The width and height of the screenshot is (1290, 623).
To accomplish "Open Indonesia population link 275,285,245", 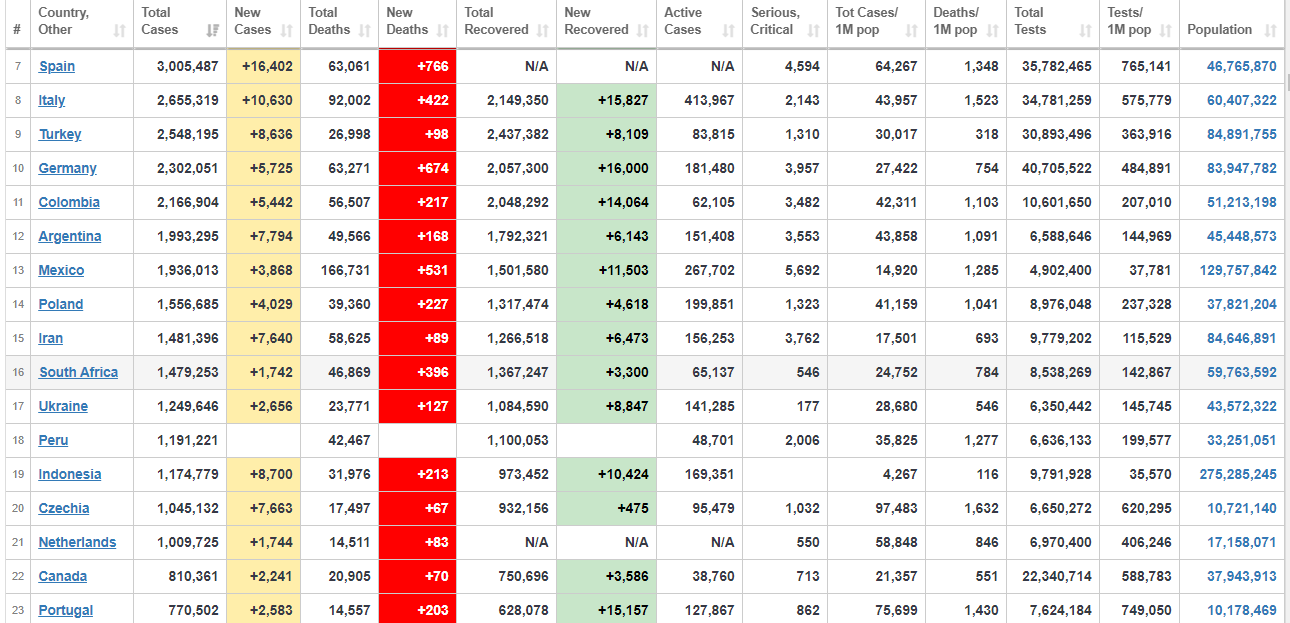I will click(x=1238, y=474).
